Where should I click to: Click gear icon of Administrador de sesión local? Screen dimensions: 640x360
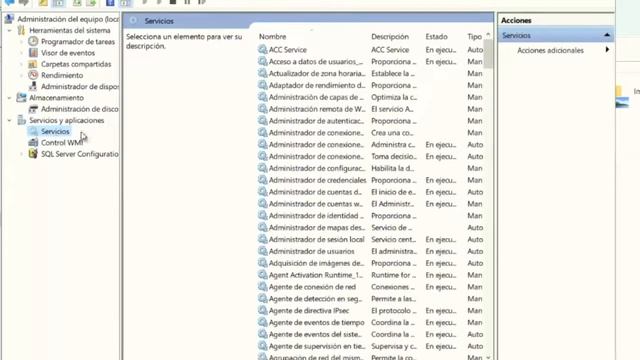262,239
